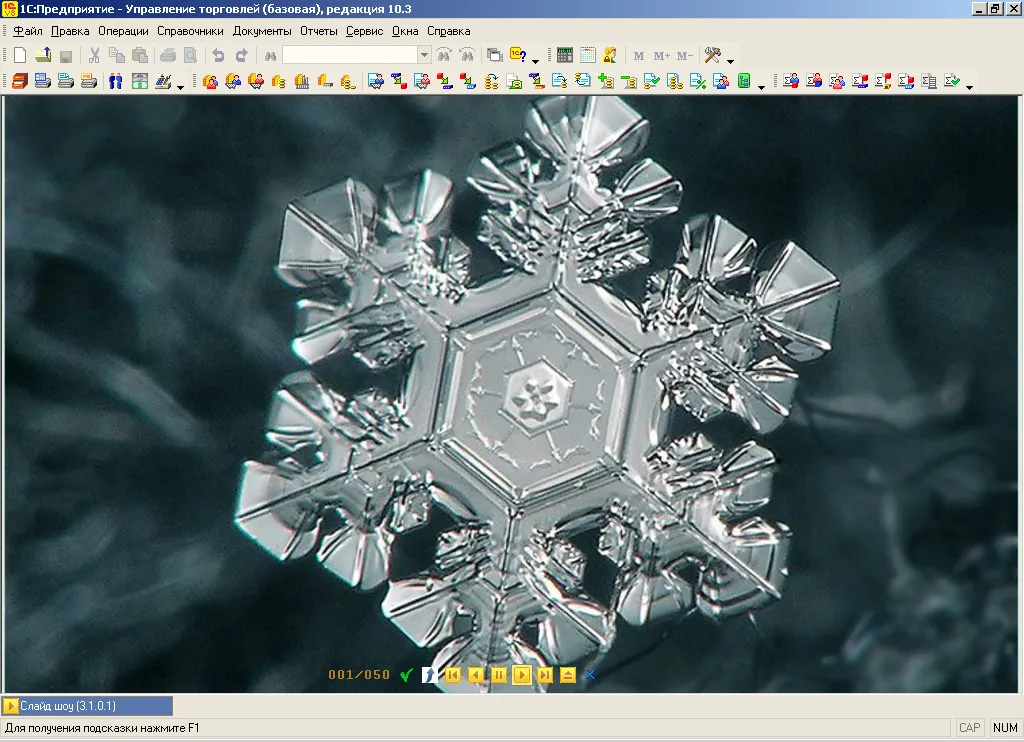
Task: Click the green checkmark in slideshow controls
Action: [x=406, y=675]
